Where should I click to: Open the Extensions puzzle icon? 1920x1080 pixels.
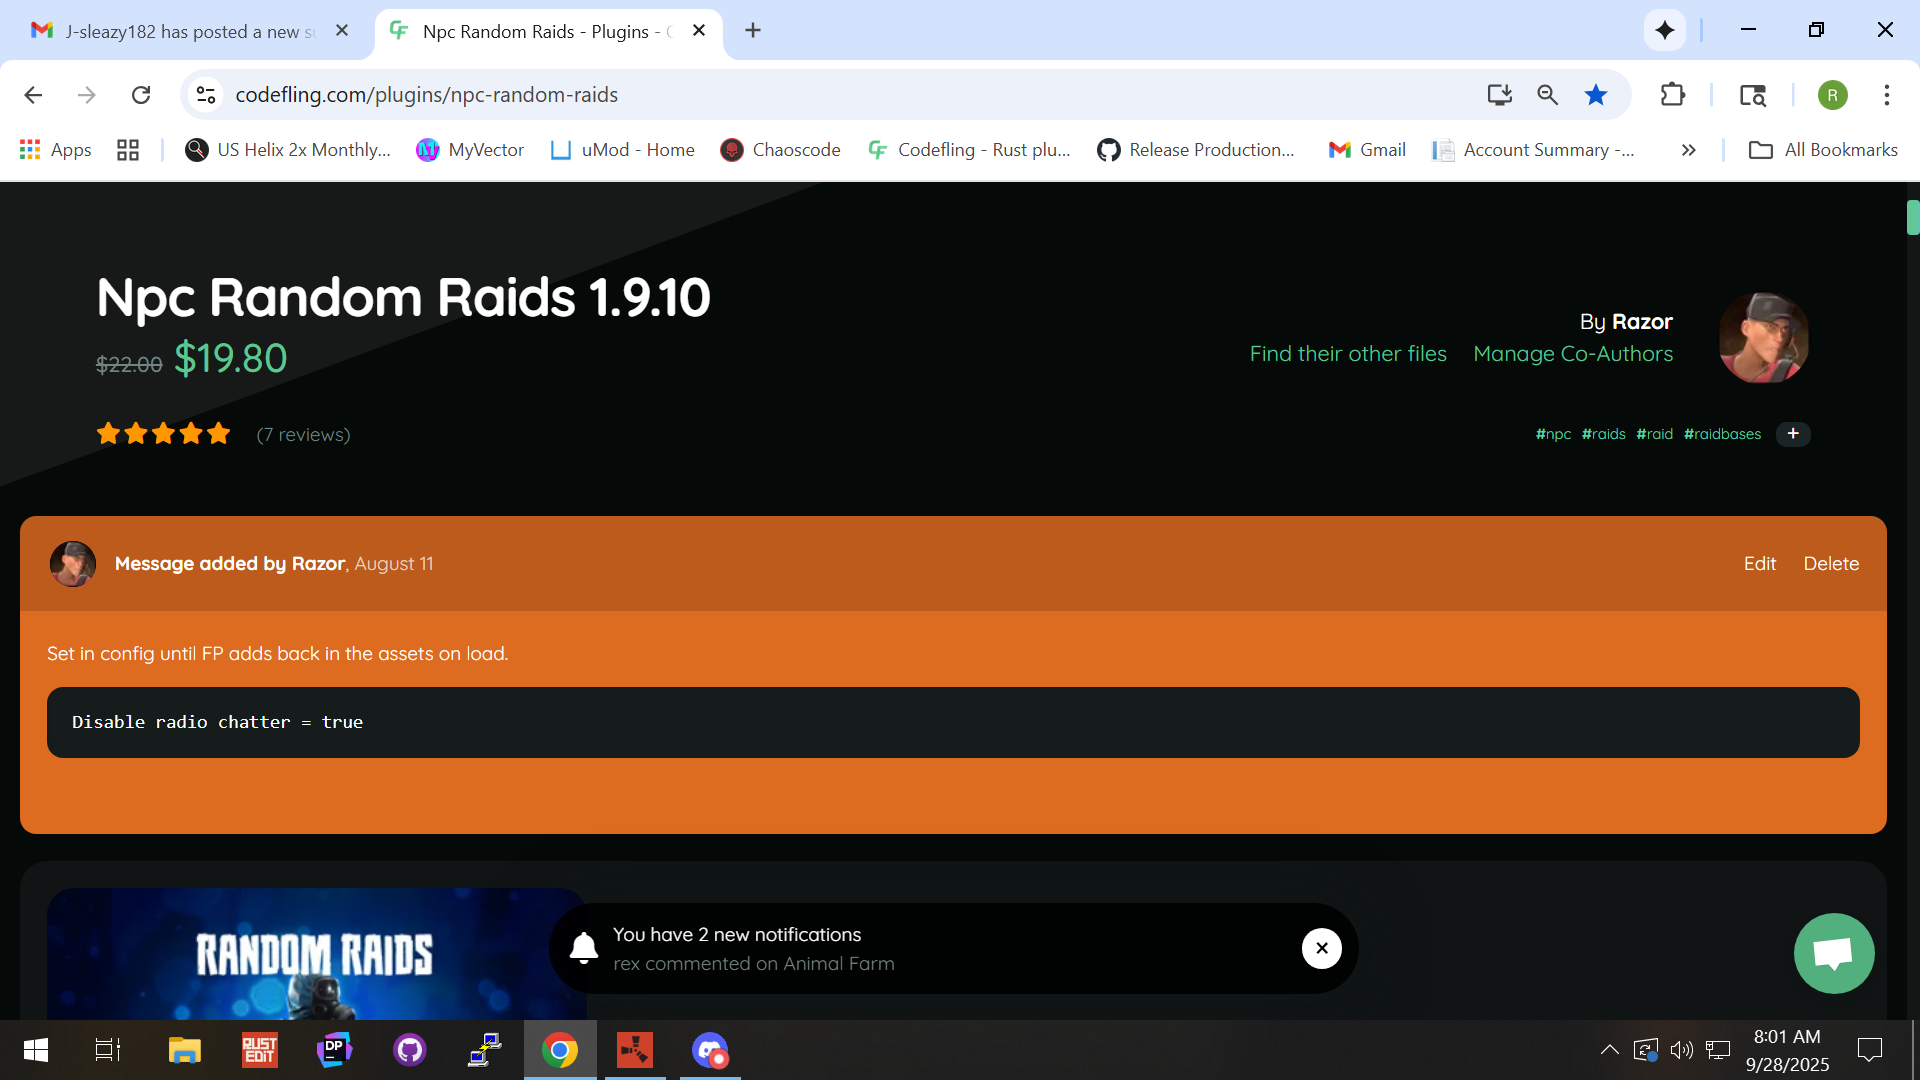coord(1672,95)
